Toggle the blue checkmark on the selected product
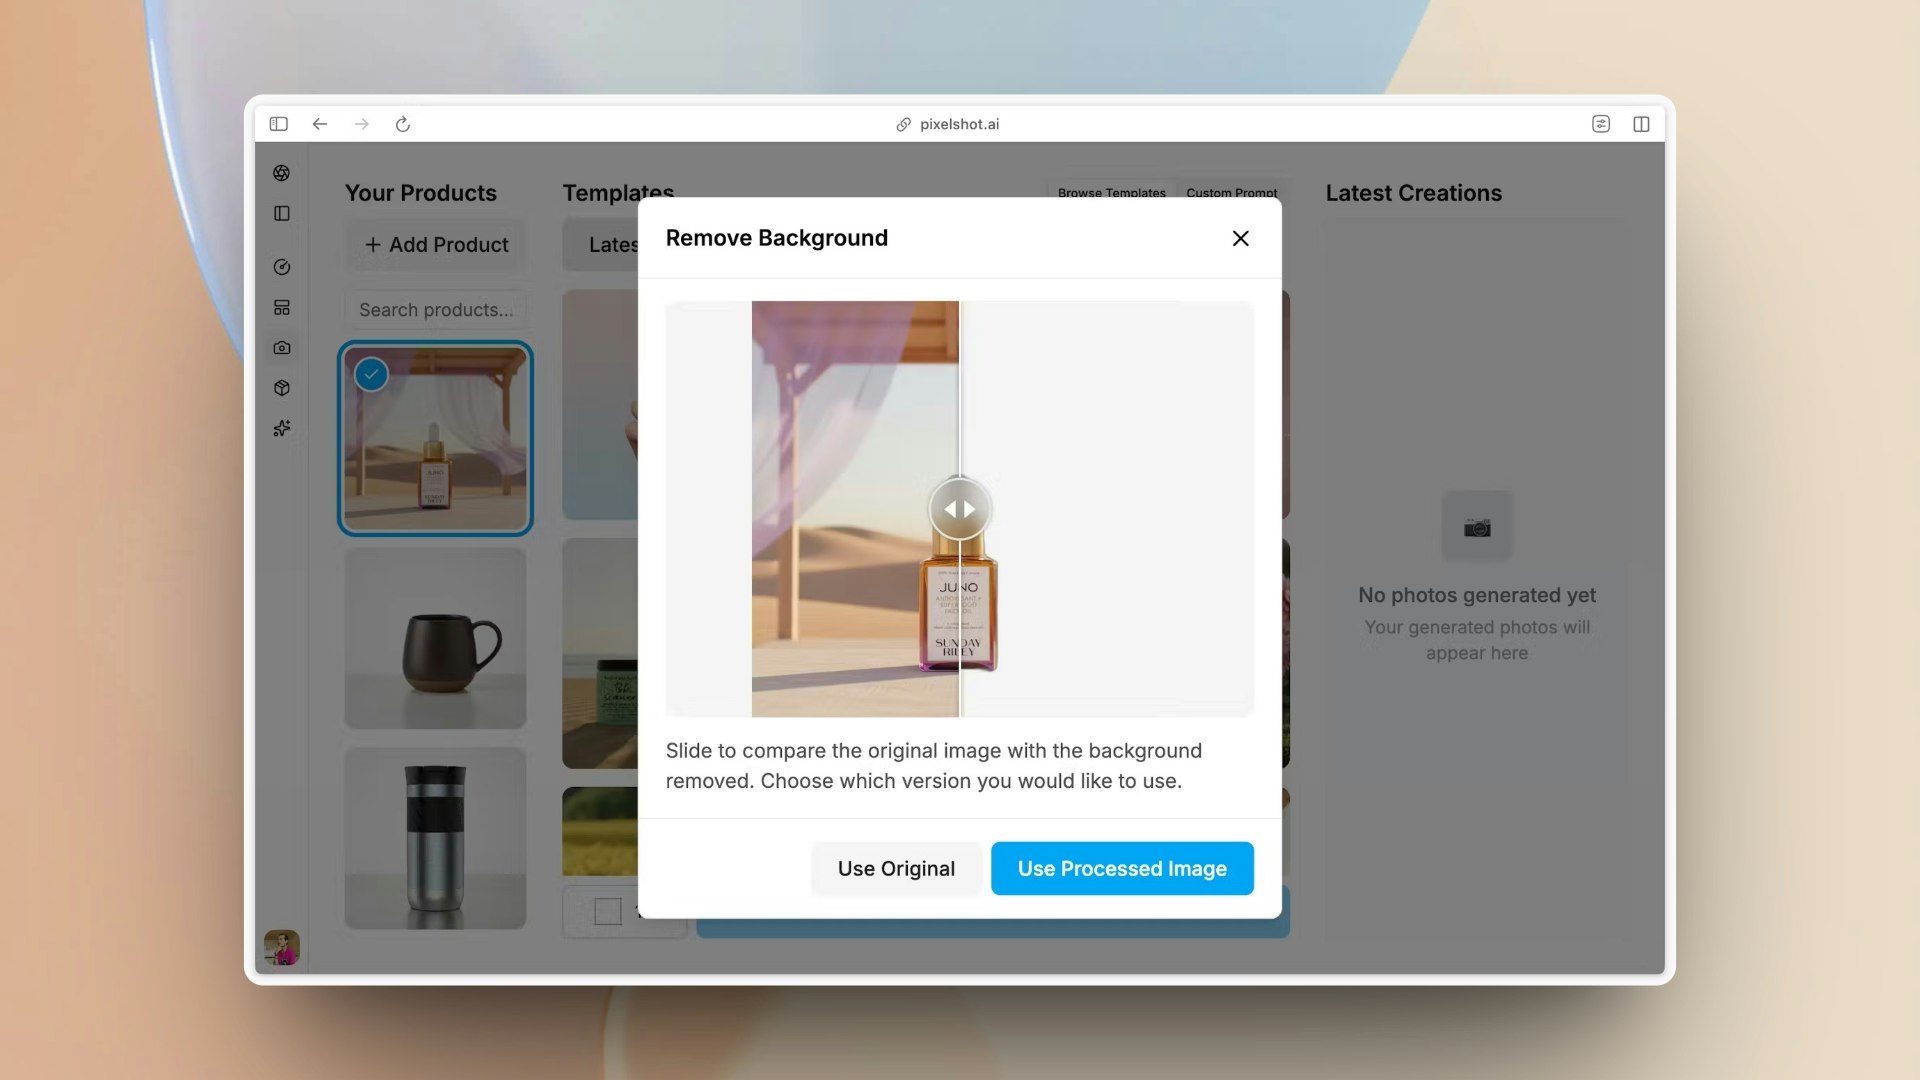 [x=371, y=374]
